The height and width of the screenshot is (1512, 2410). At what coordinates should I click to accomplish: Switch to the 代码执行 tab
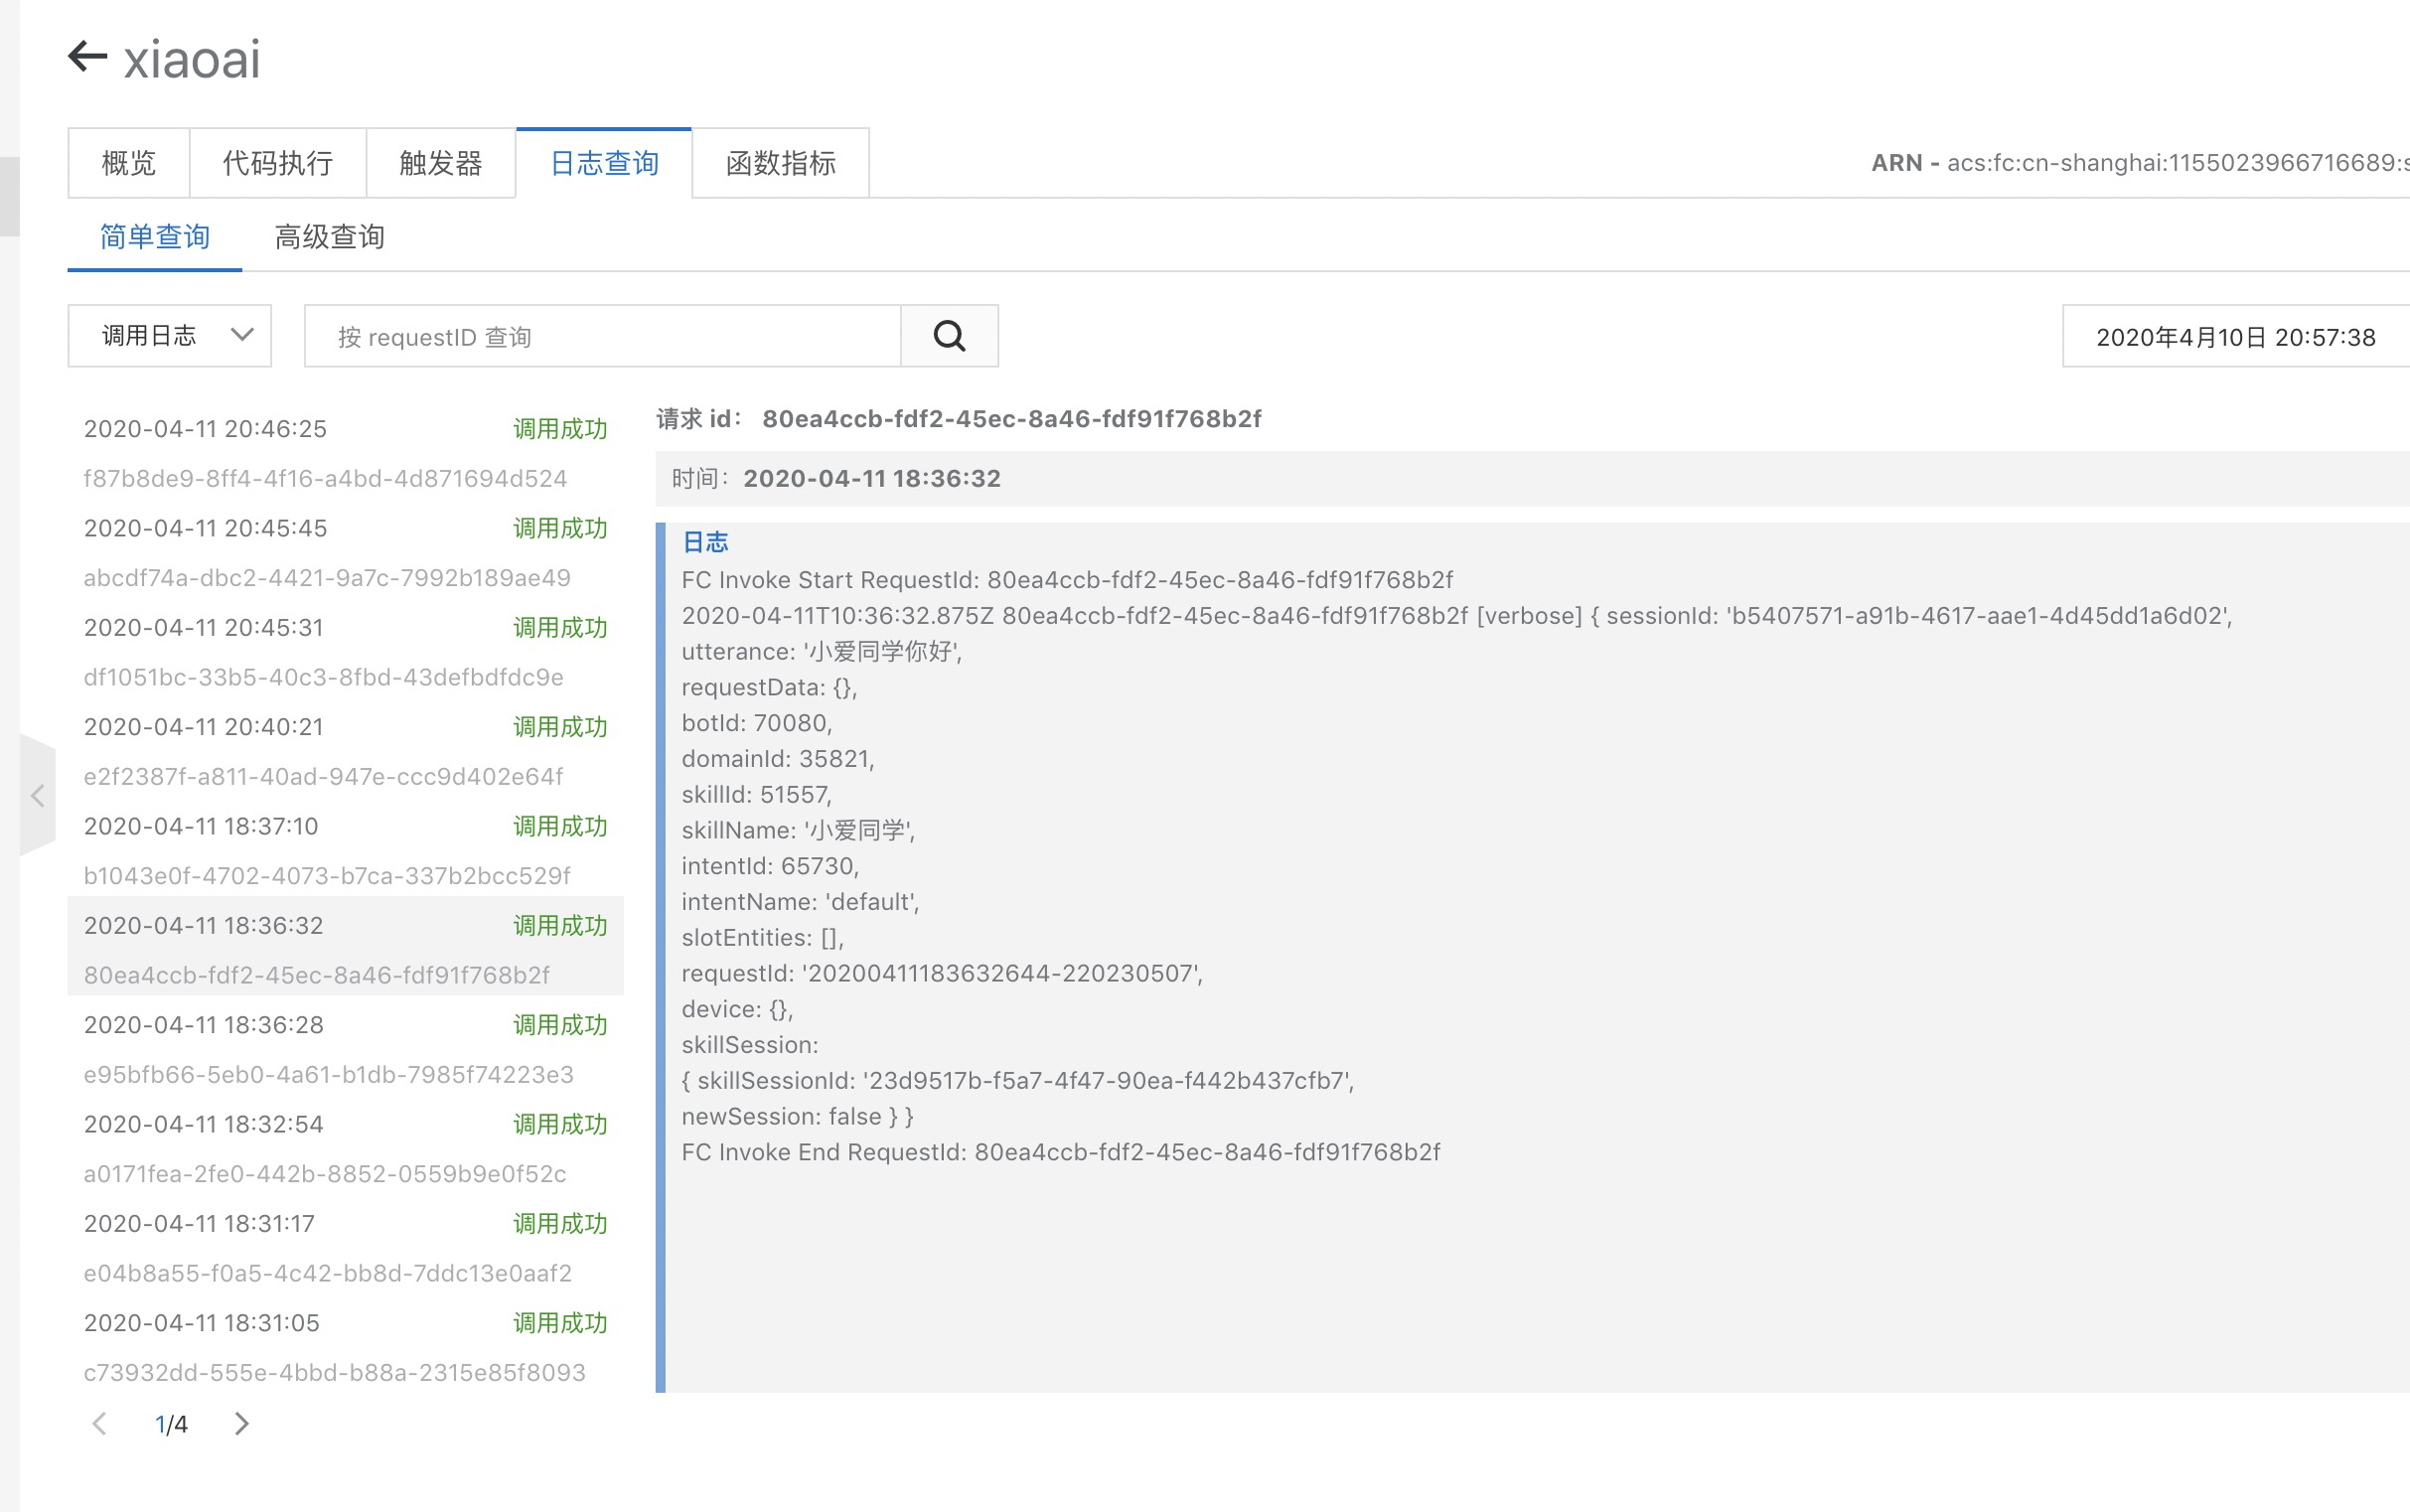coord(277,163)
